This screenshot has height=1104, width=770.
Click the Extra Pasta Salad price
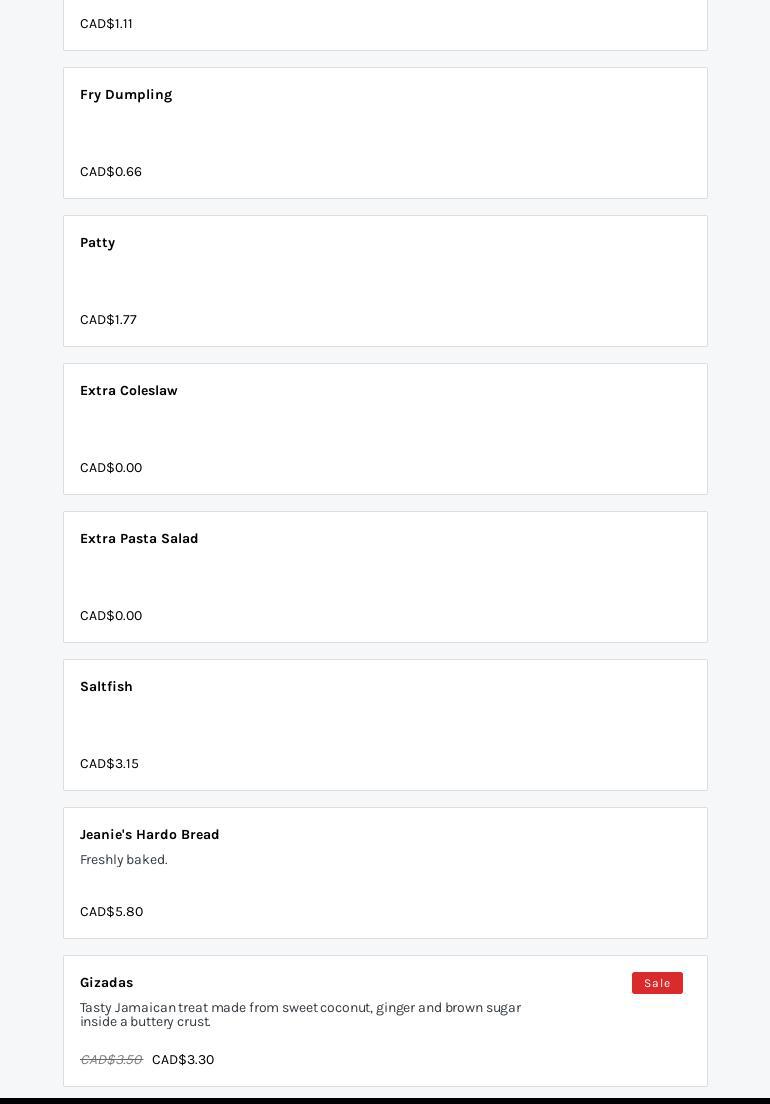point(111,616)
